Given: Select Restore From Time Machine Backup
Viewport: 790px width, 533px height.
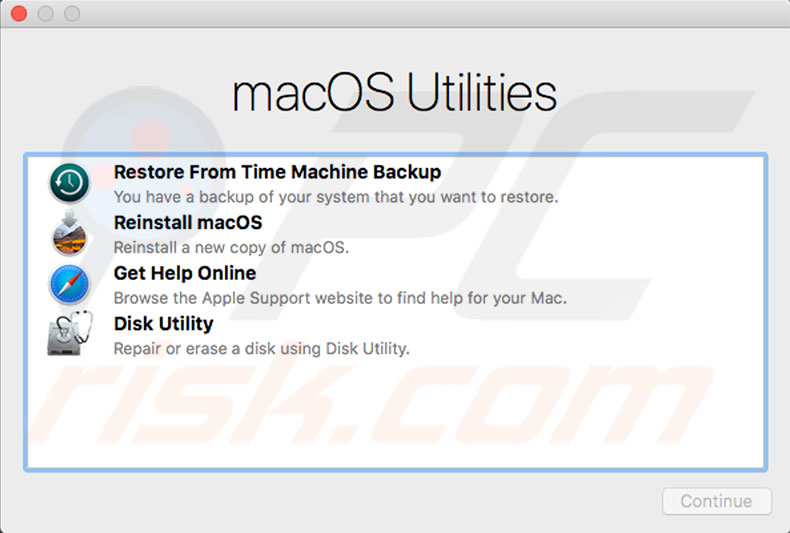Looking at the screenshot, I should click(277, 172).
